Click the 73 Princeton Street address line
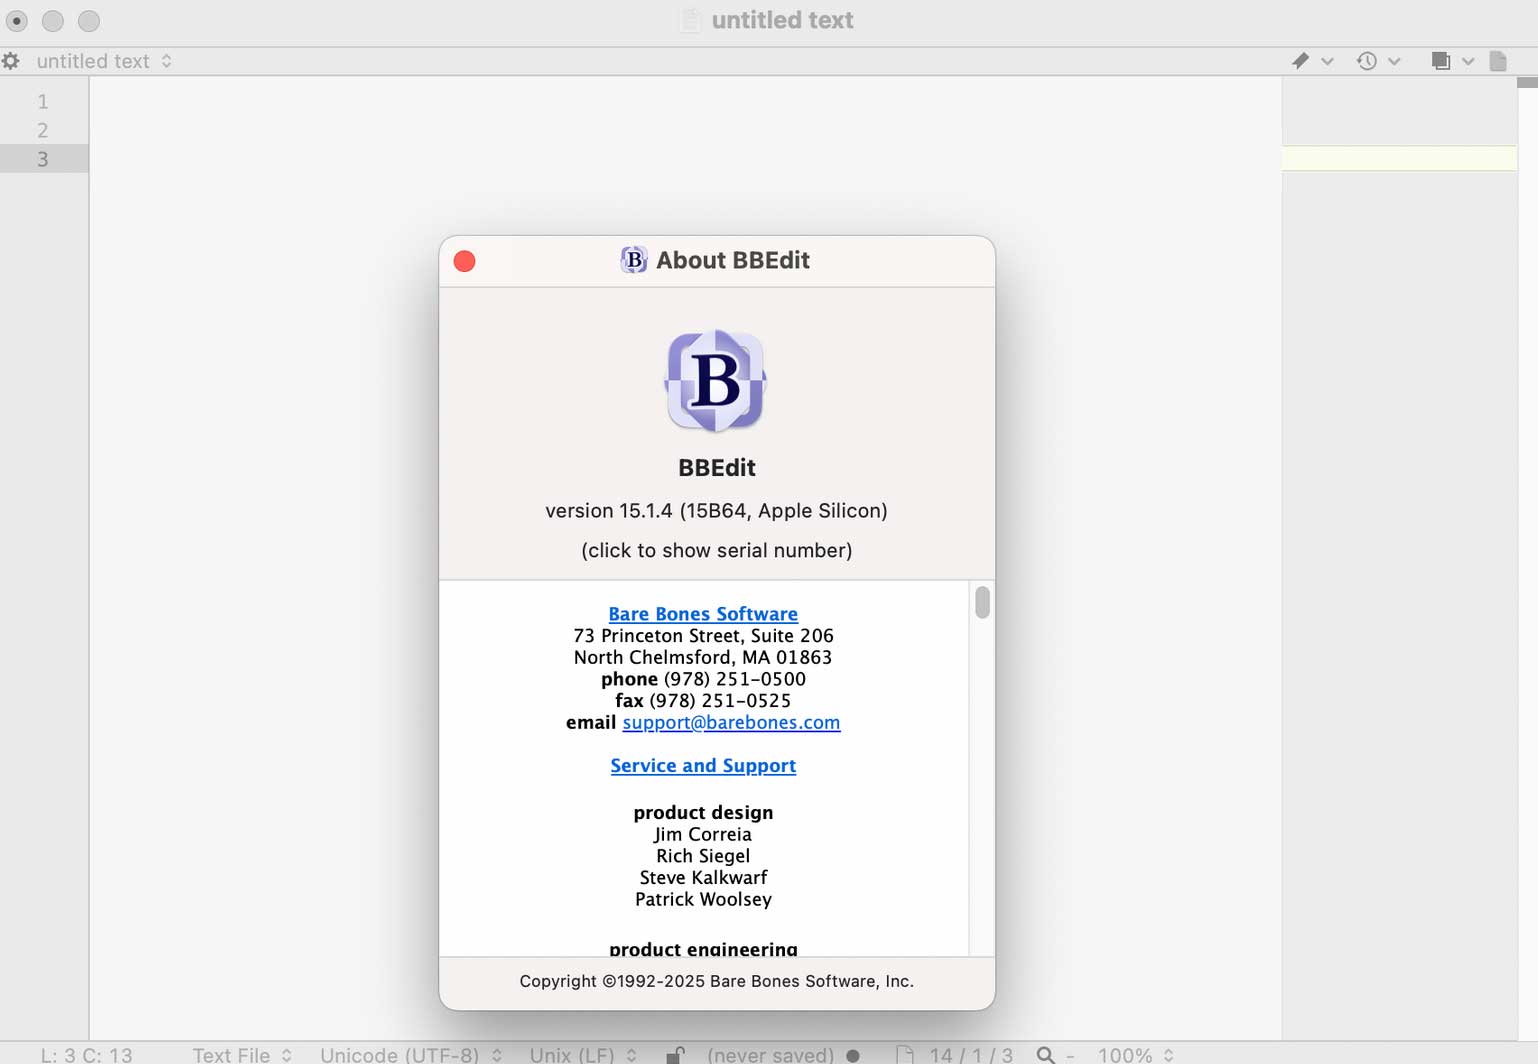The width and height of the screenshot is (1538, 1064). click(703, 636)
